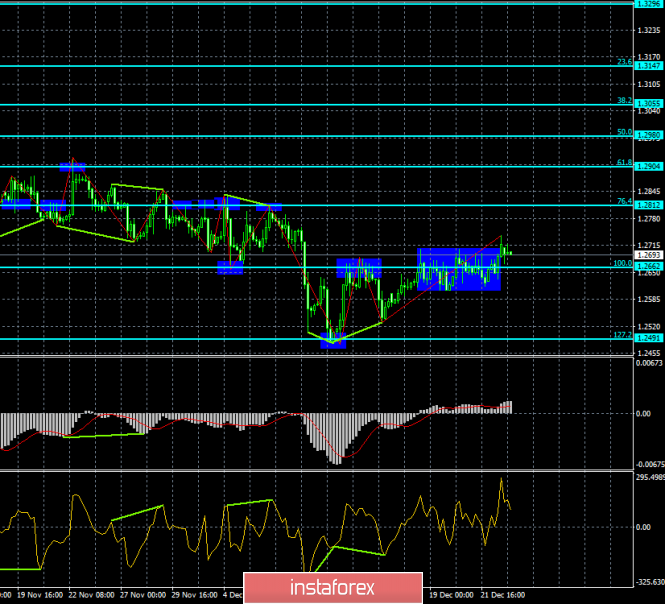Select the CCI scale value 295.4989

tap(650, 478)
